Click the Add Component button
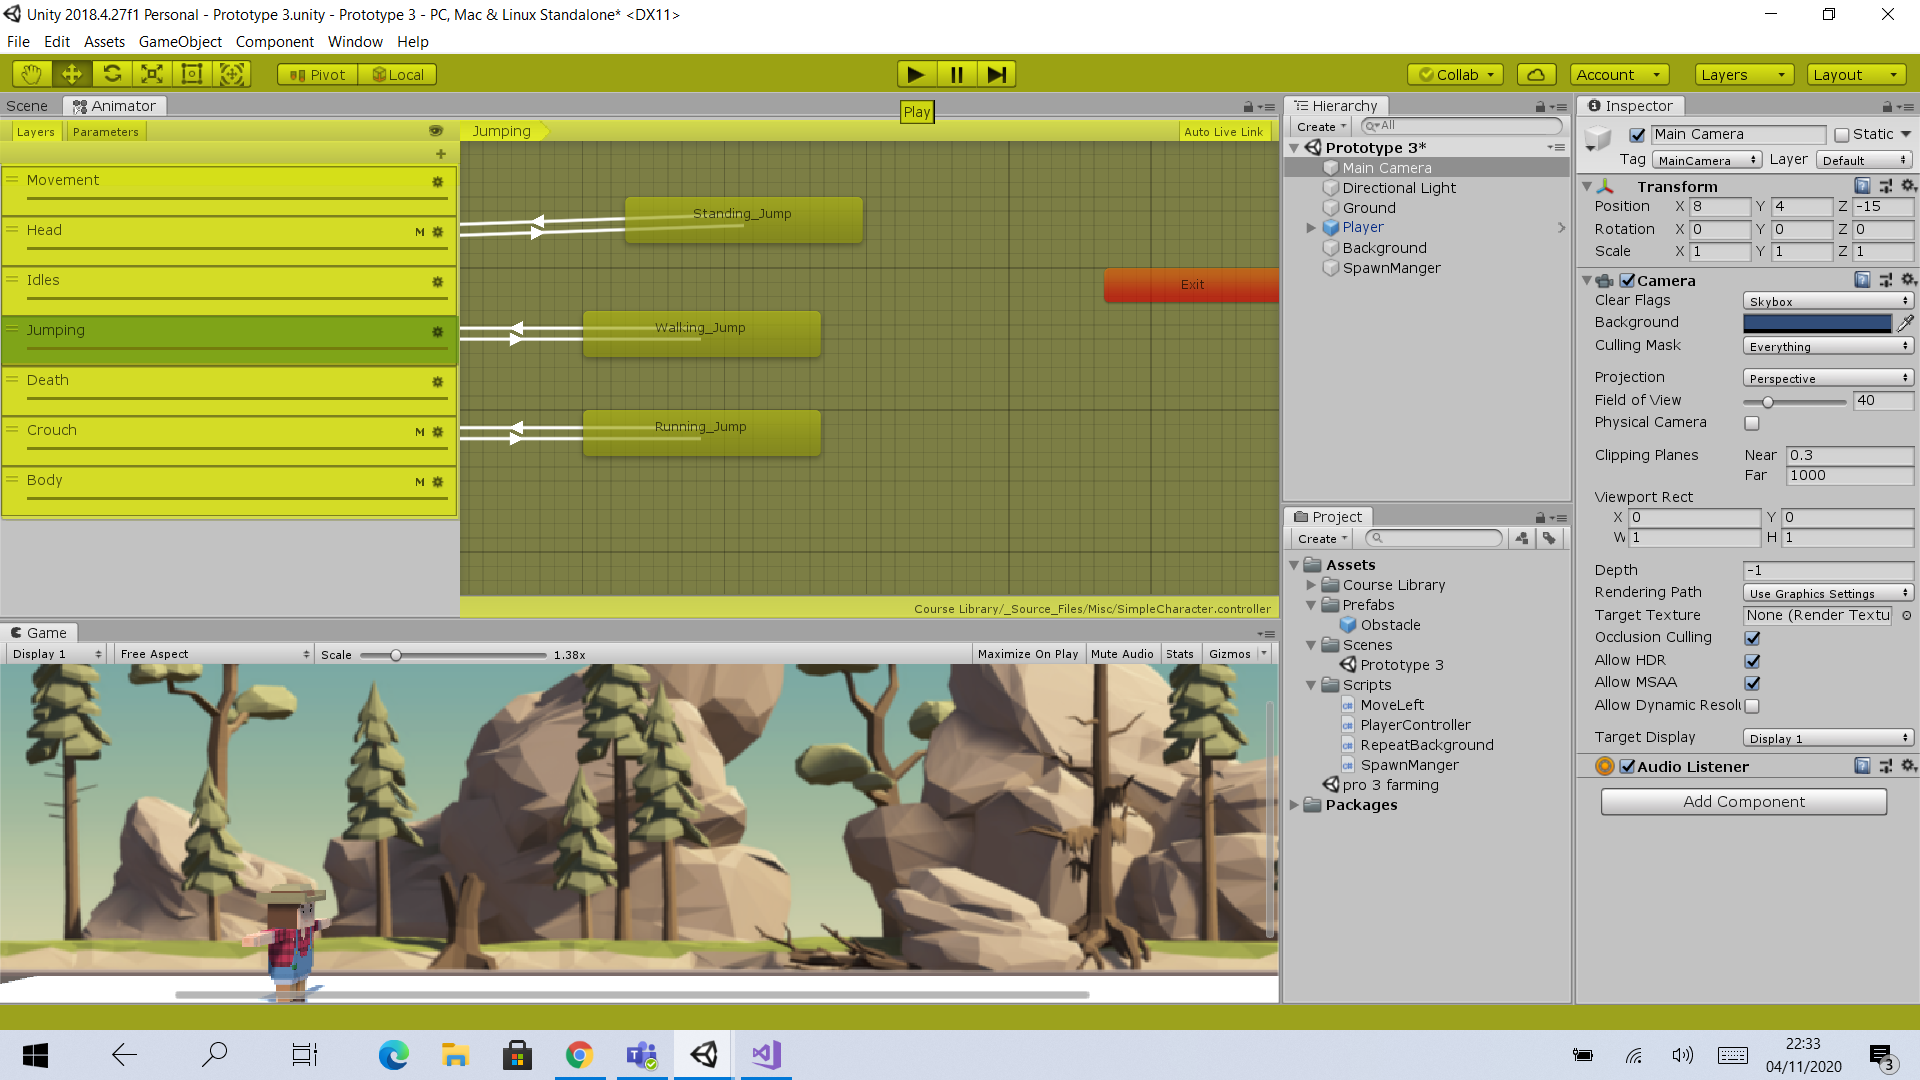Viewport: 1920px width, 1080px height. pos(1743,802)
